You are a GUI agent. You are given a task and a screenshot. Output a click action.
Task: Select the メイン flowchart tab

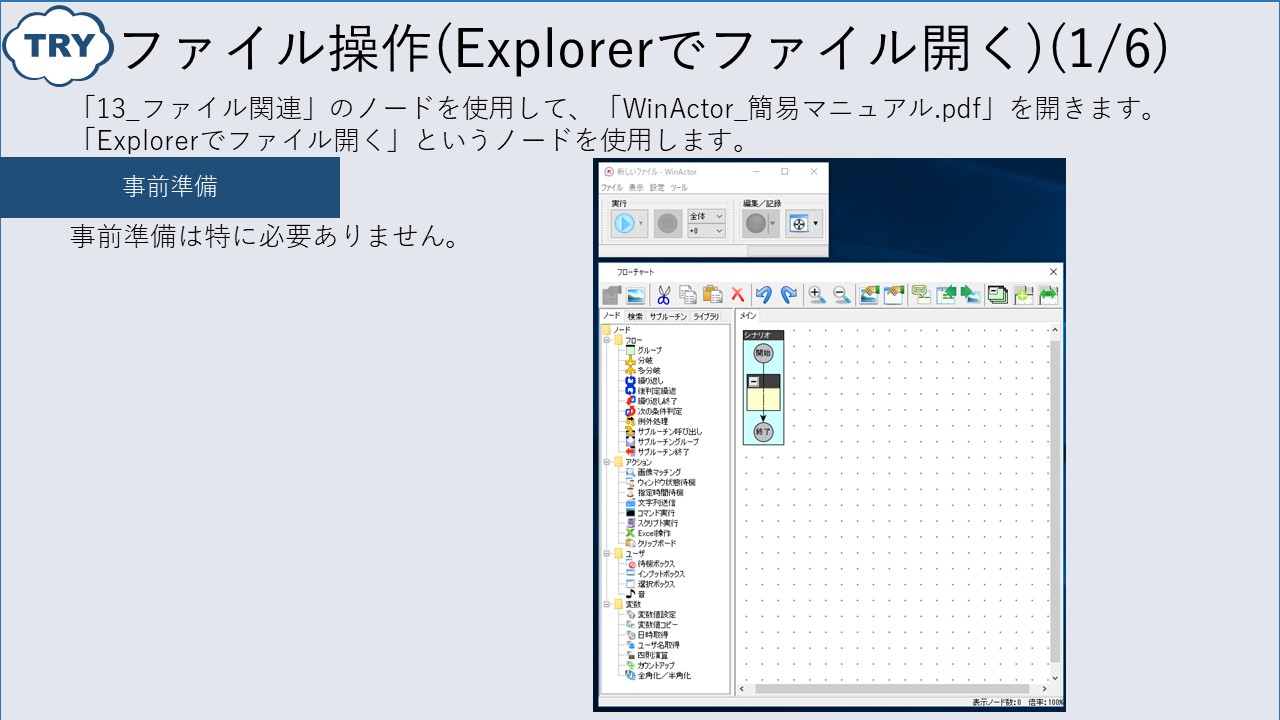point(748,315)
